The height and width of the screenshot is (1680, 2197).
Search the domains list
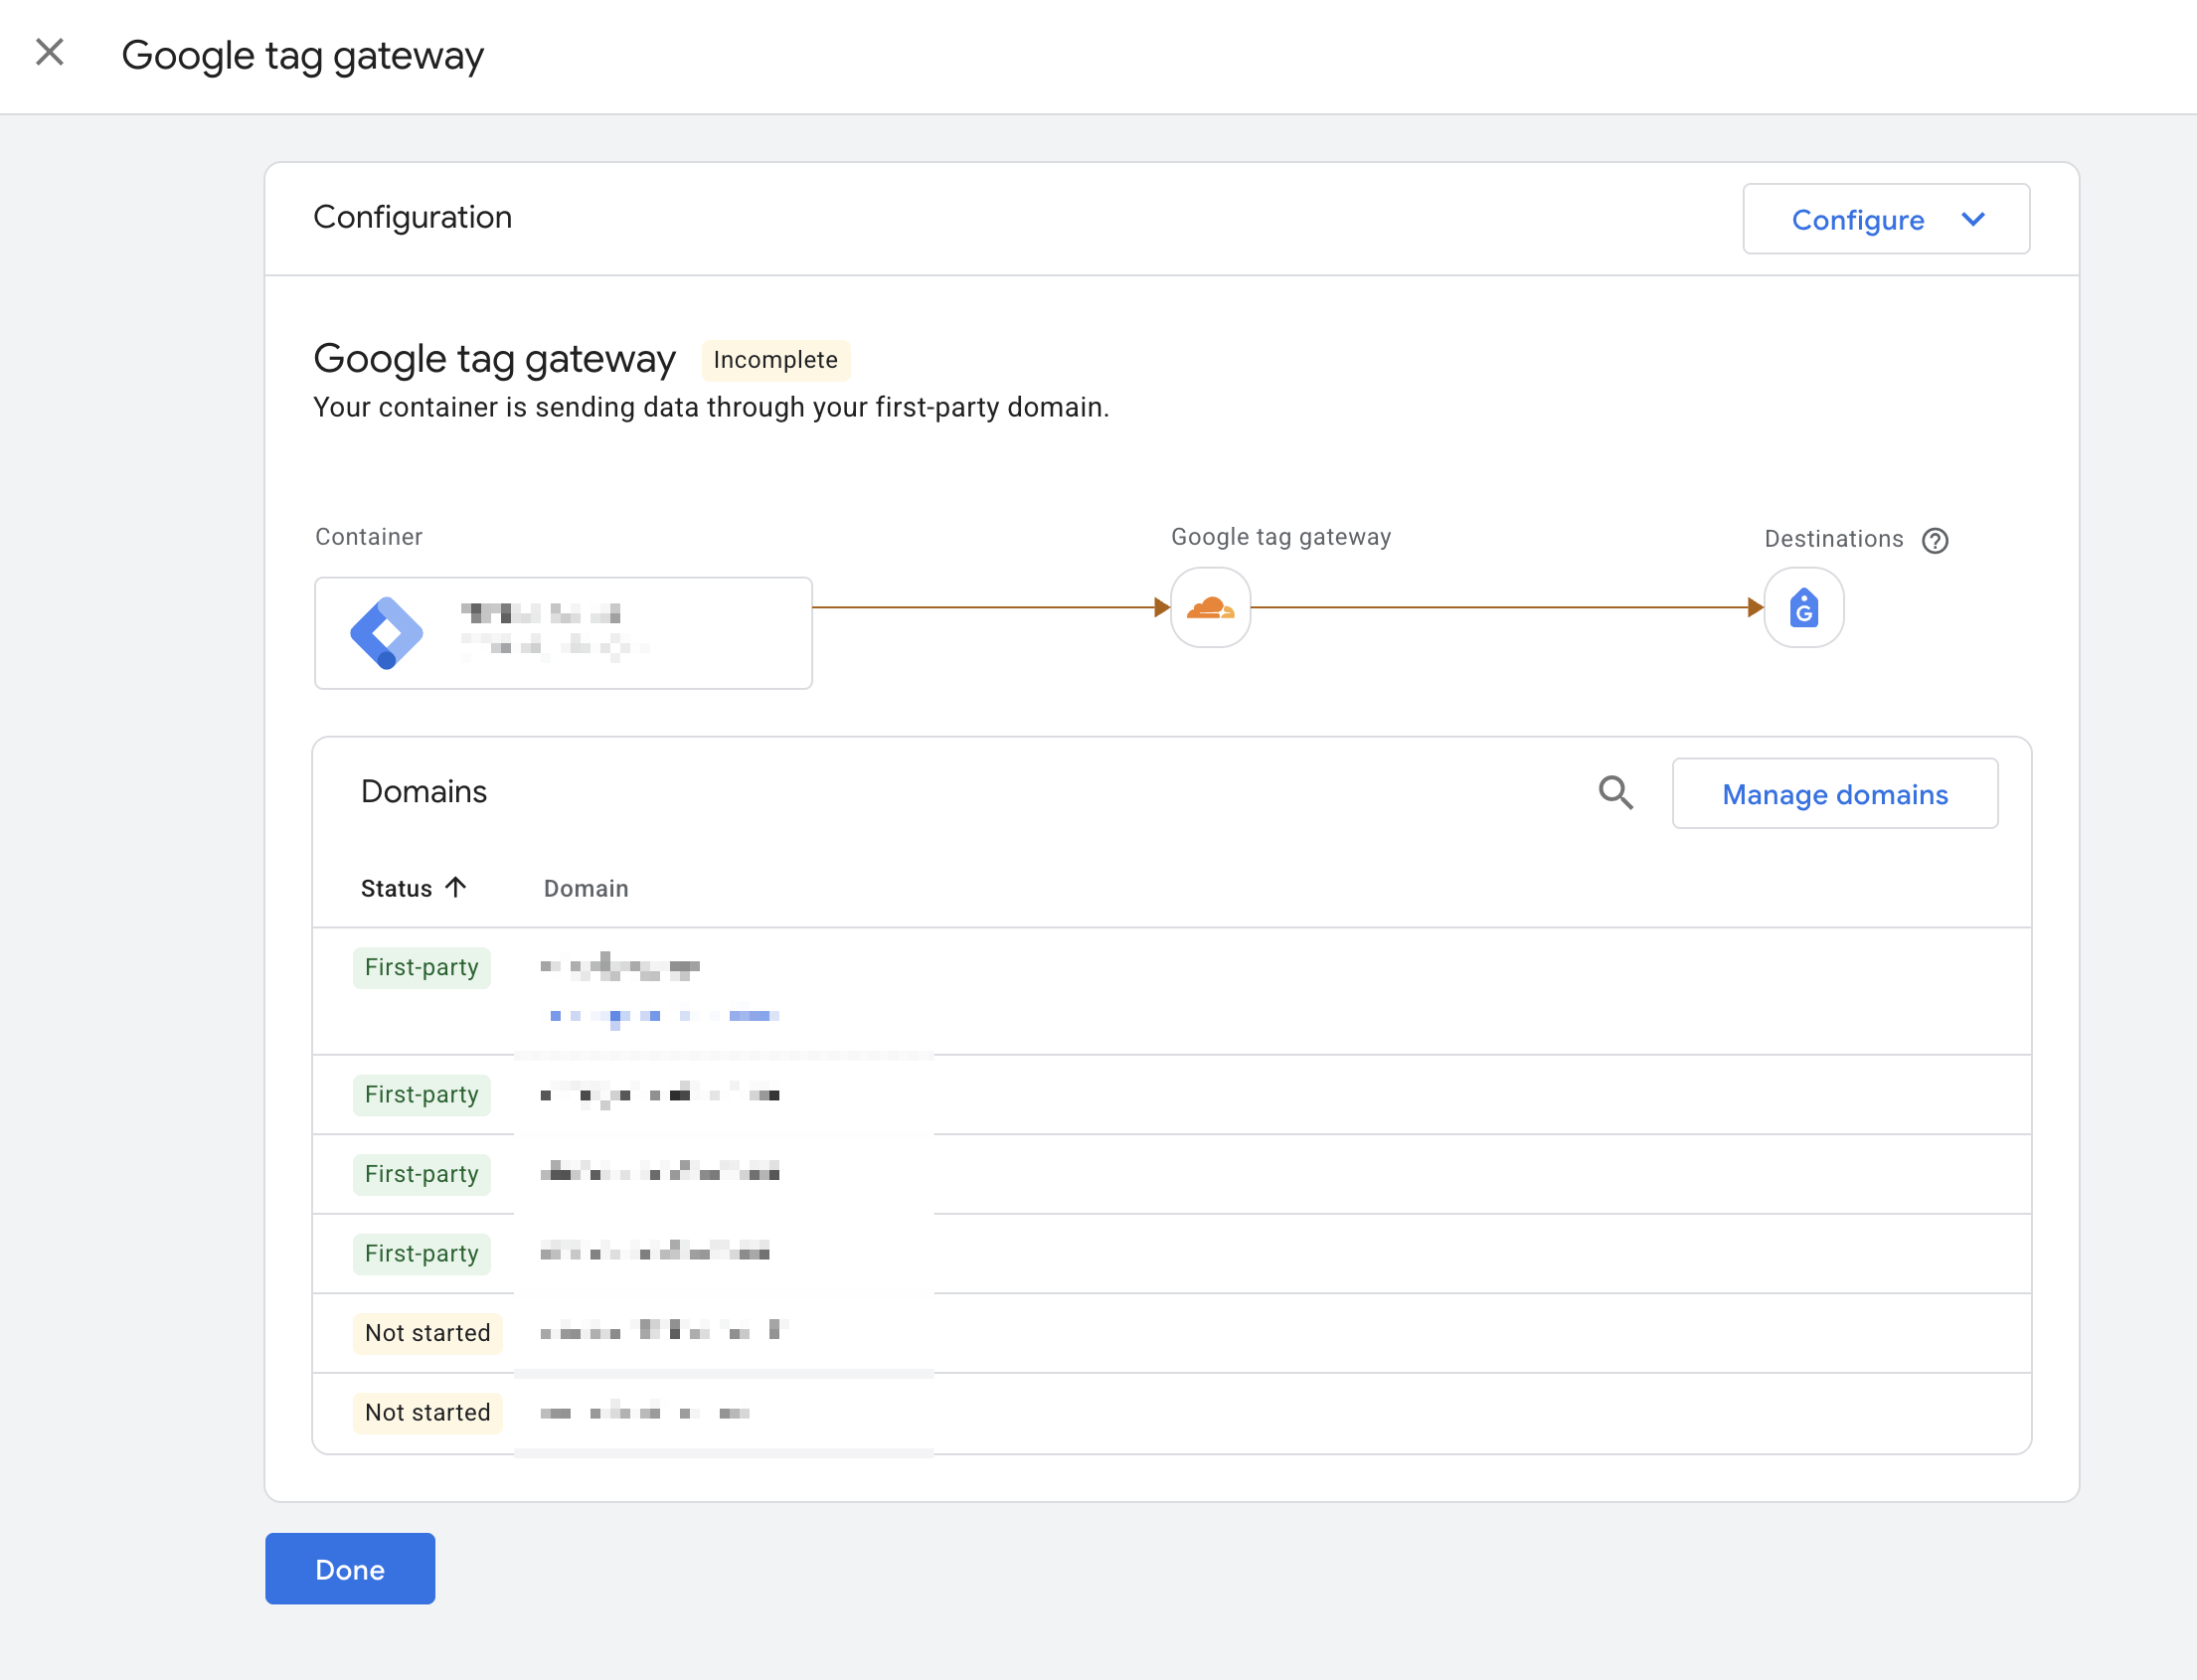click(x=1615, y=793)
